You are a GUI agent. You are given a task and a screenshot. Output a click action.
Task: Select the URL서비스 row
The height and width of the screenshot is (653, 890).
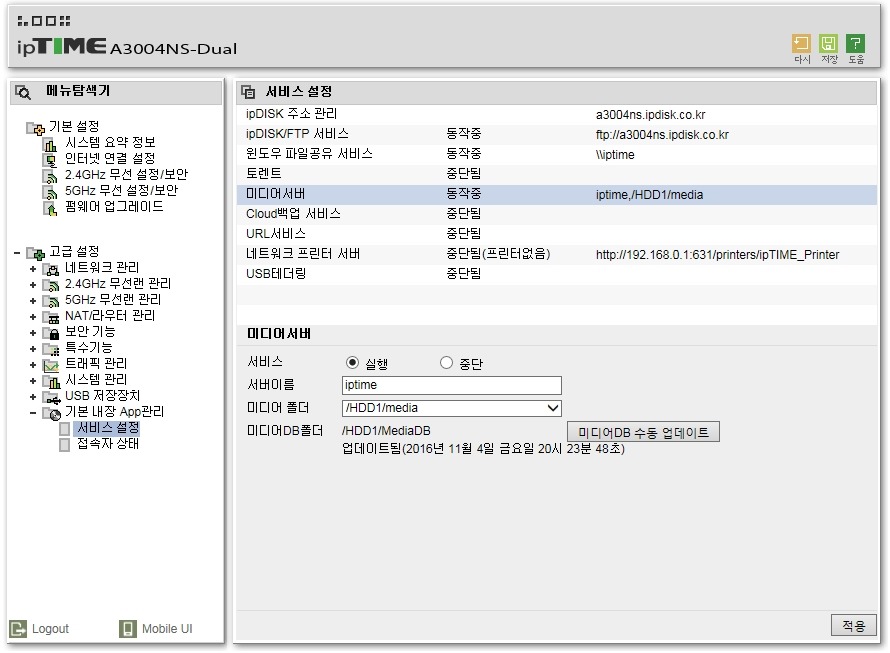point(556,234)
